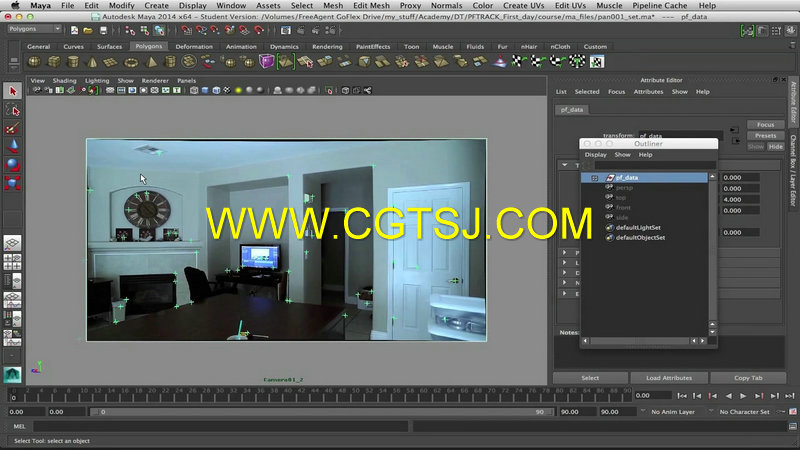Pick the Paint selection tool
Viewport: 800px width, 450px height.
click(x=13, y=129)
